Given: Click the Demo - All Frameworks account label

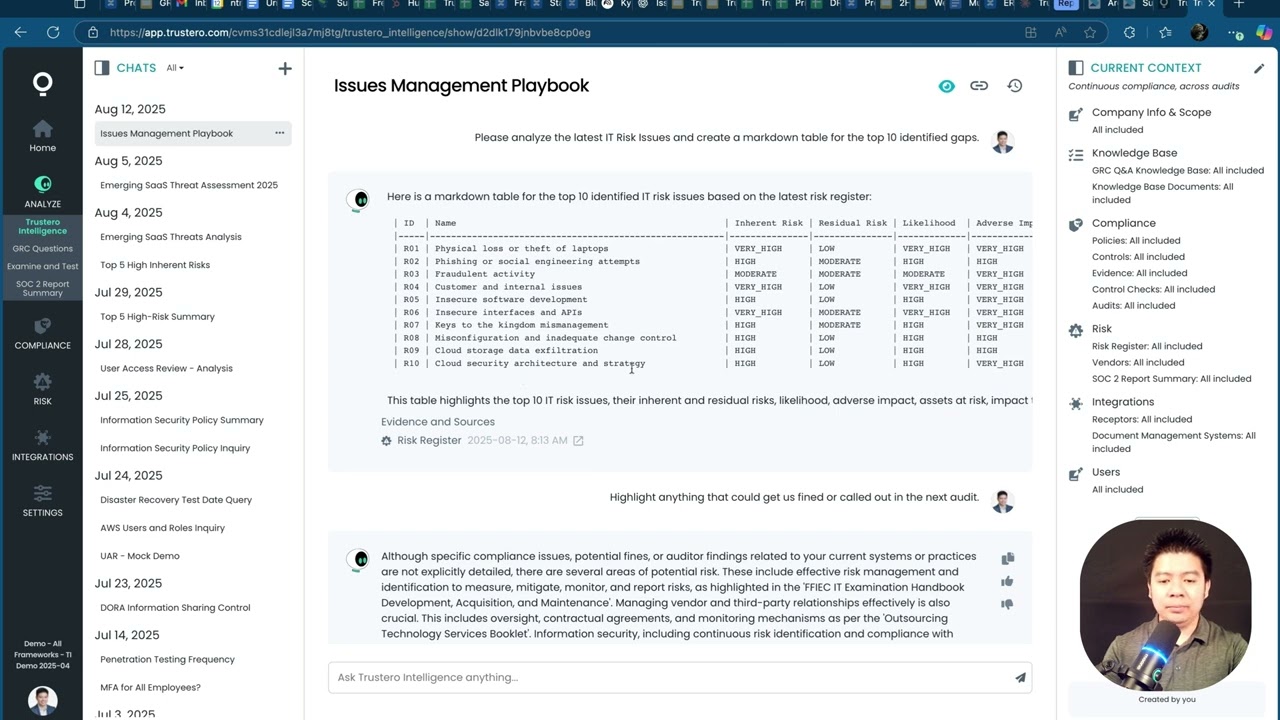Looking at the screenshot, I should pos(42,654).
